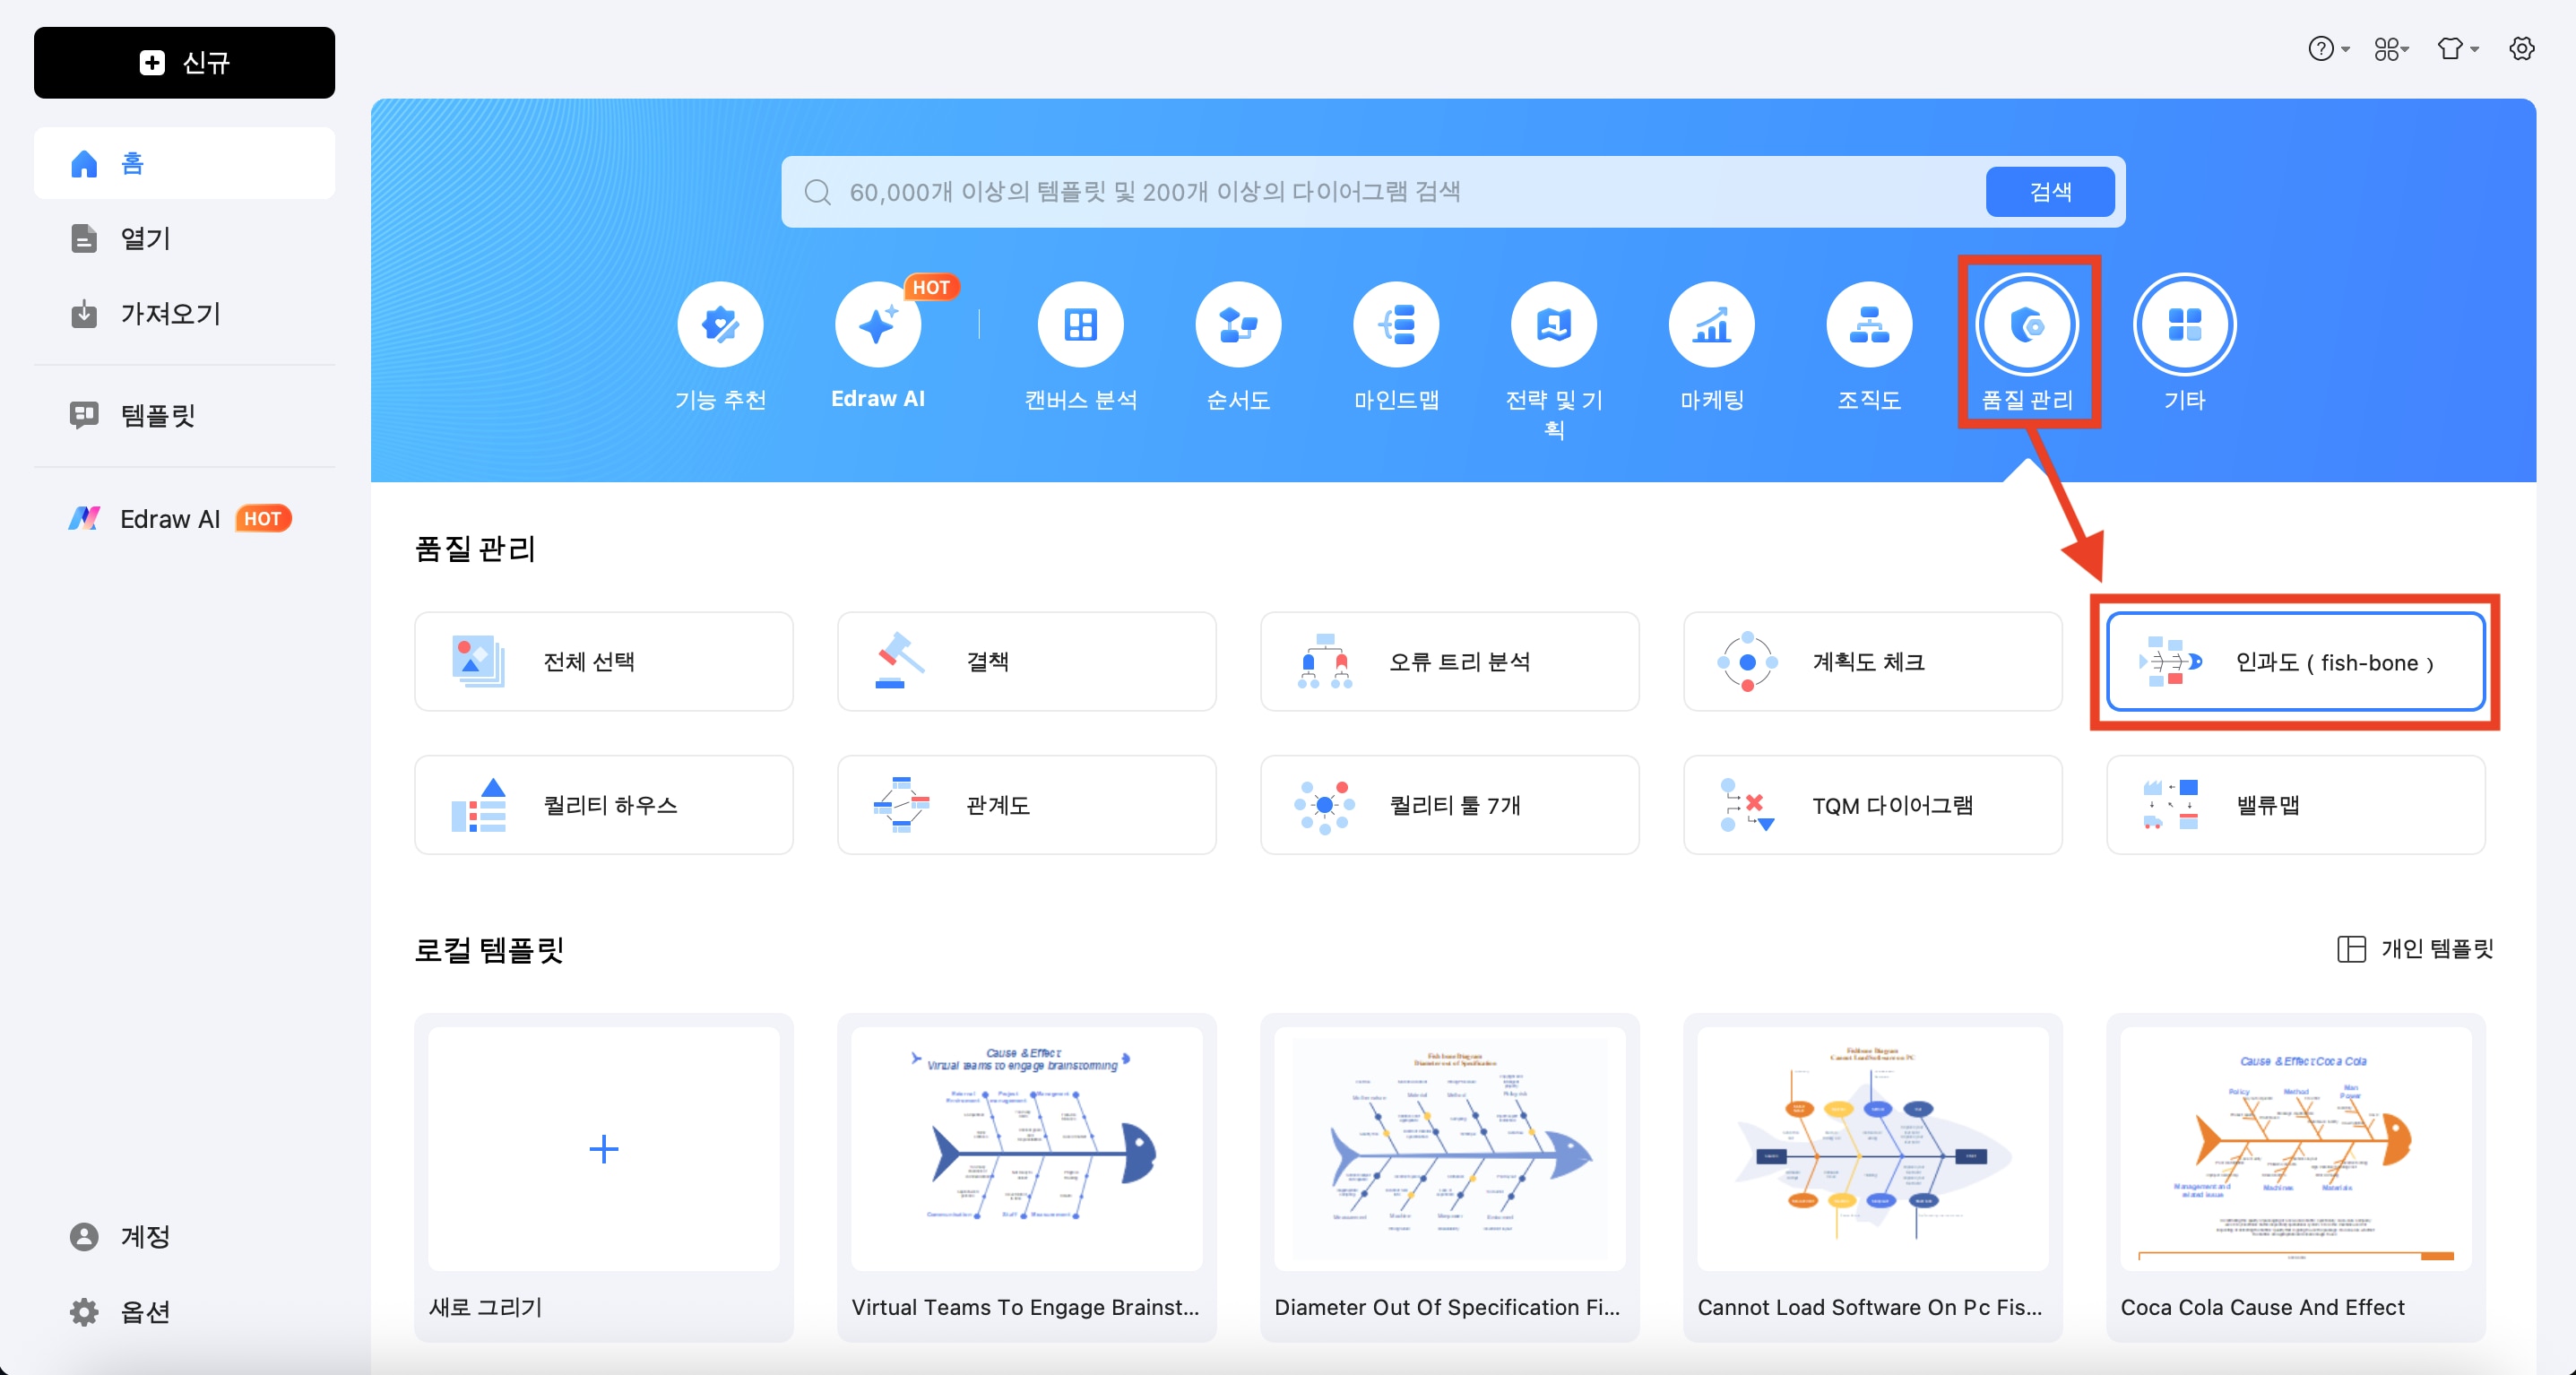The image size is (2576, 1375).
Task: Select the 캔버스 분석 category icon
Action: point(1080,325)
